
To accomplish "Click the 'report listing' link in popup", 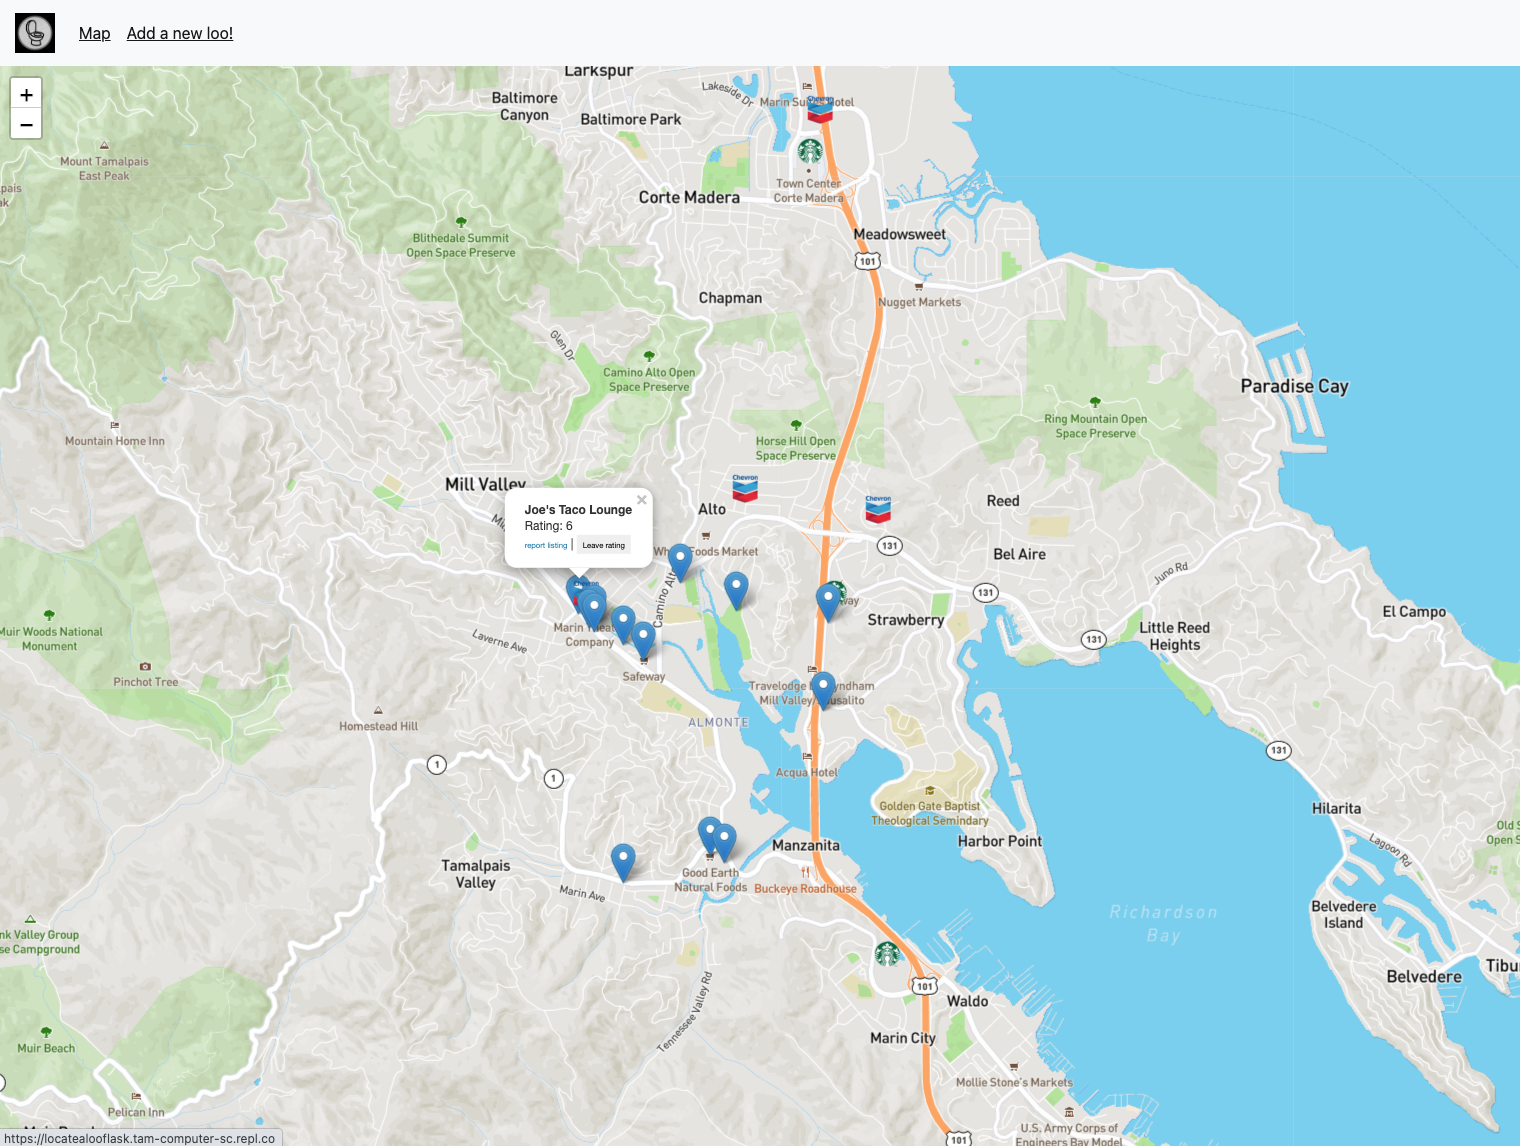I will click(x=545, y=546).
